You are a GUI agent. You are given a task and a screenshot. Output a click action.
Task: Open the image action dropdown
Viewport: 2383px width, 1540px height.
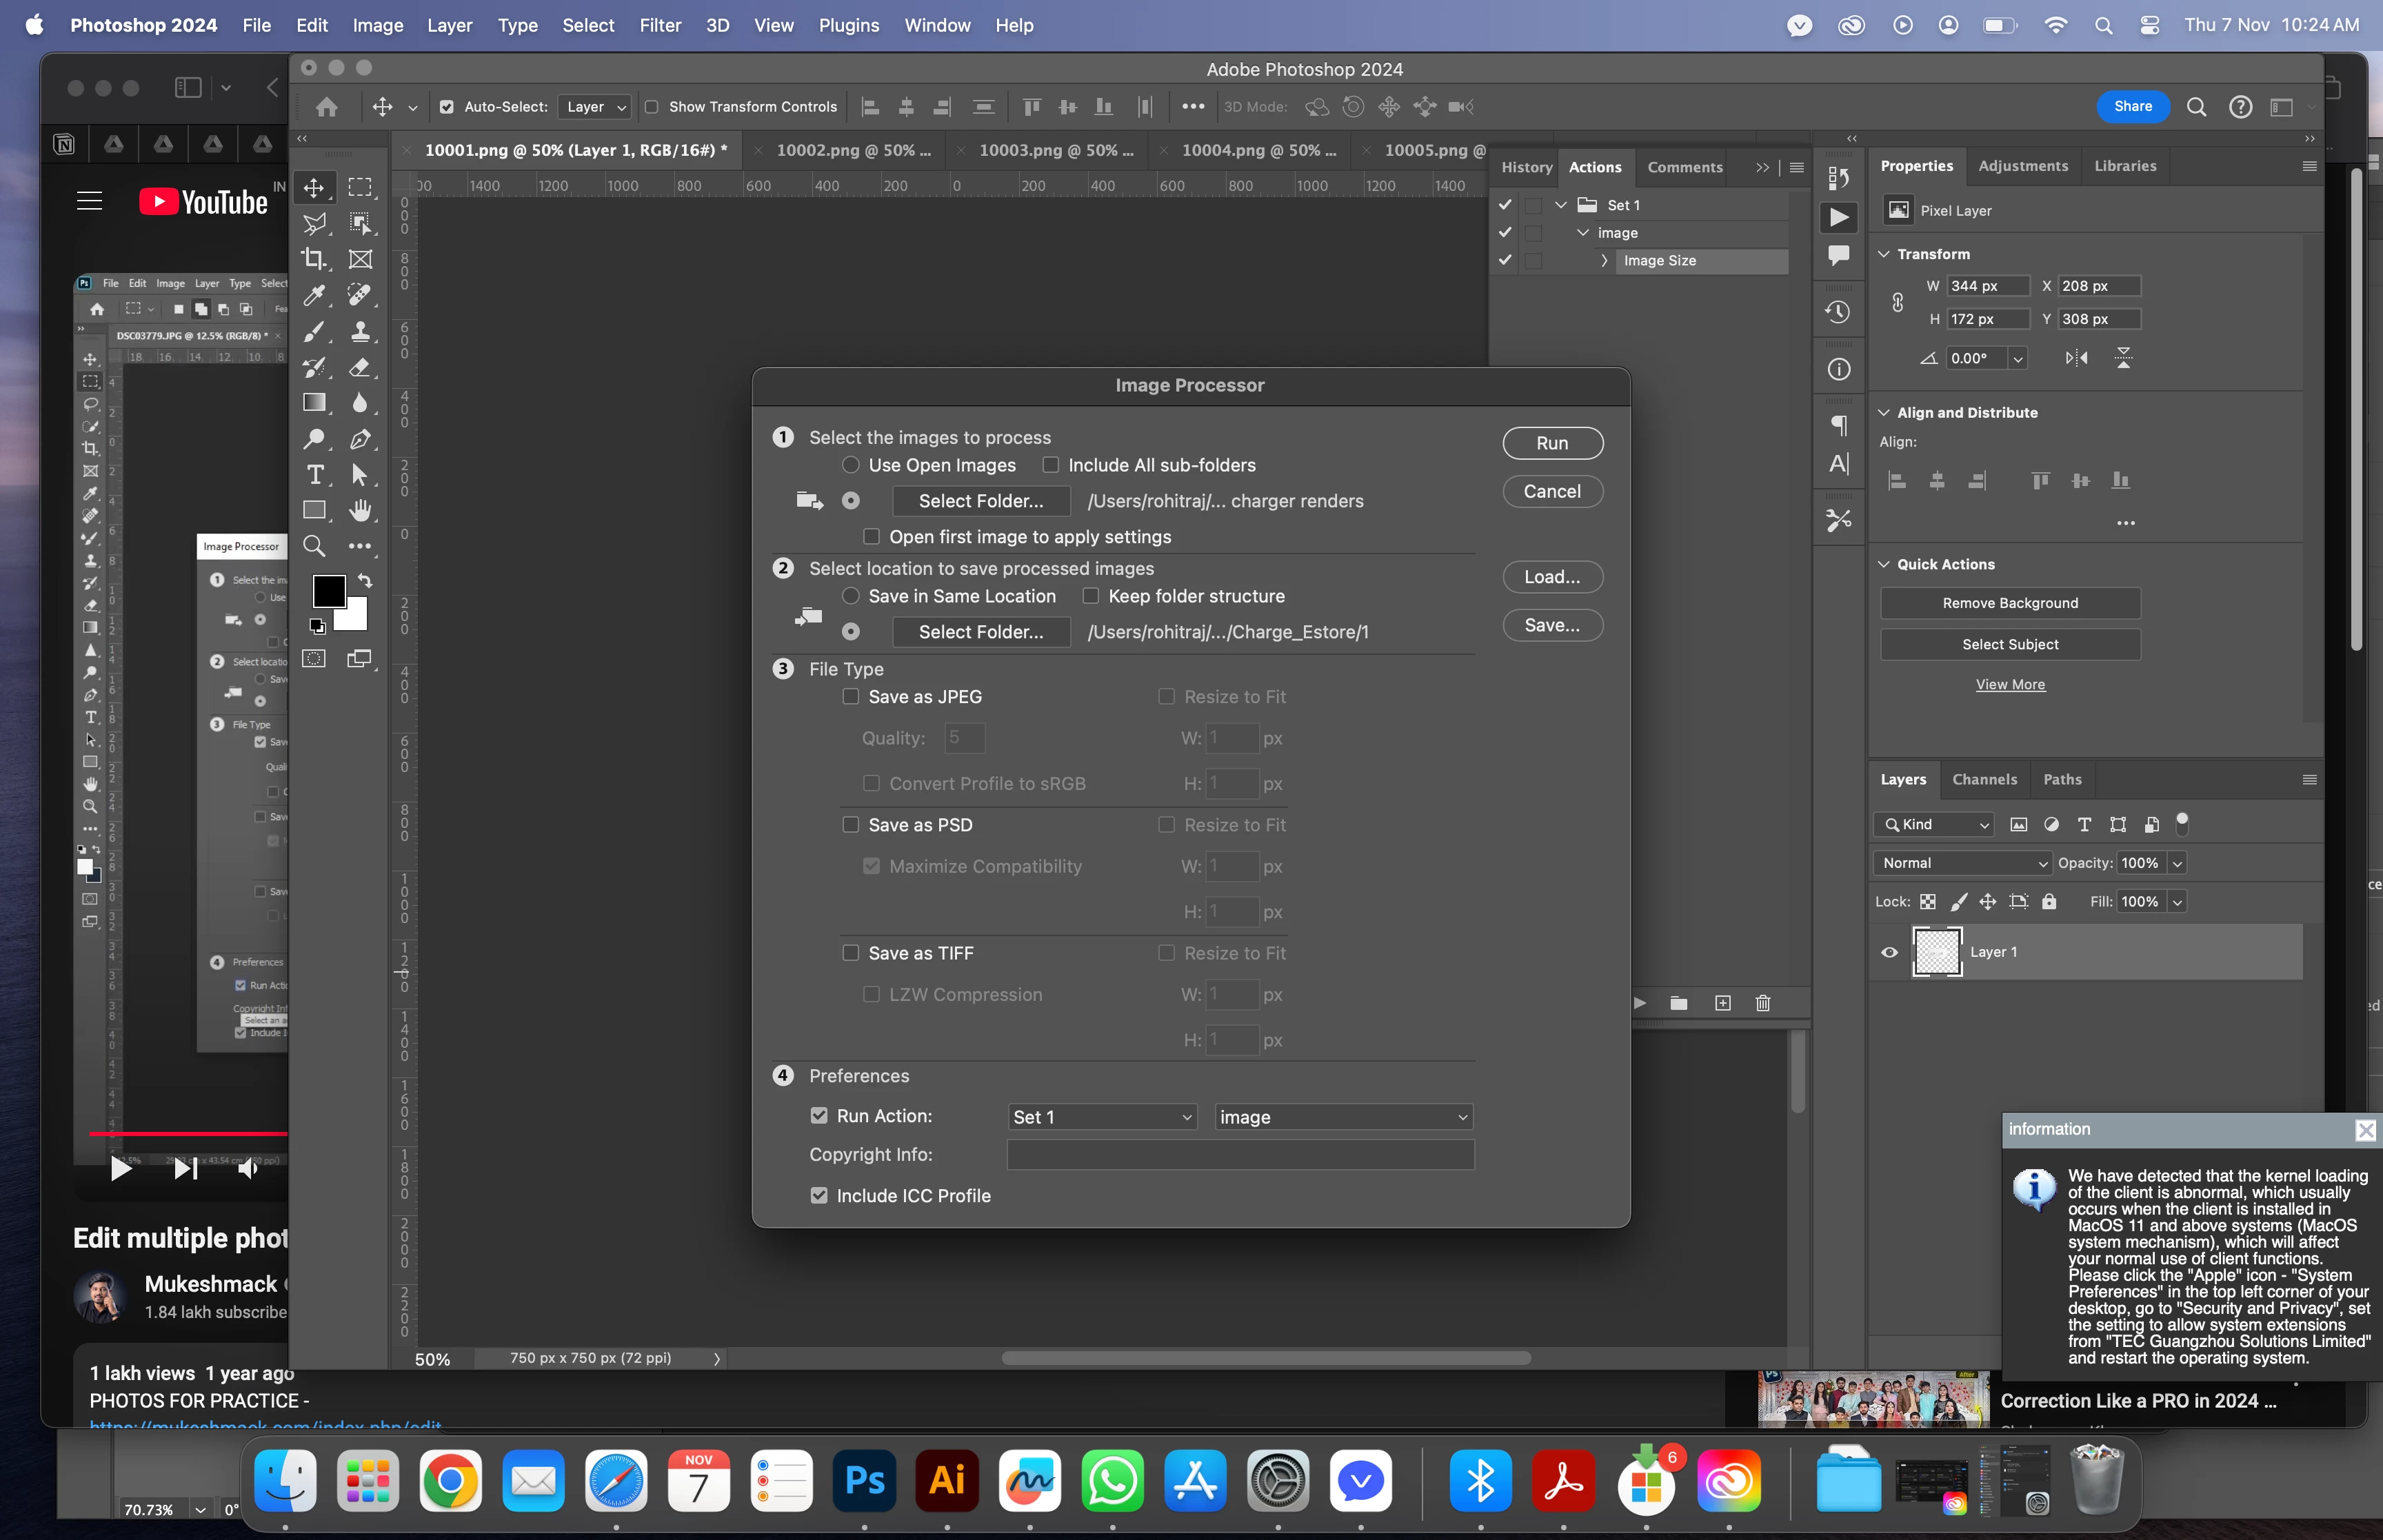click(x=1342, y=1117)
